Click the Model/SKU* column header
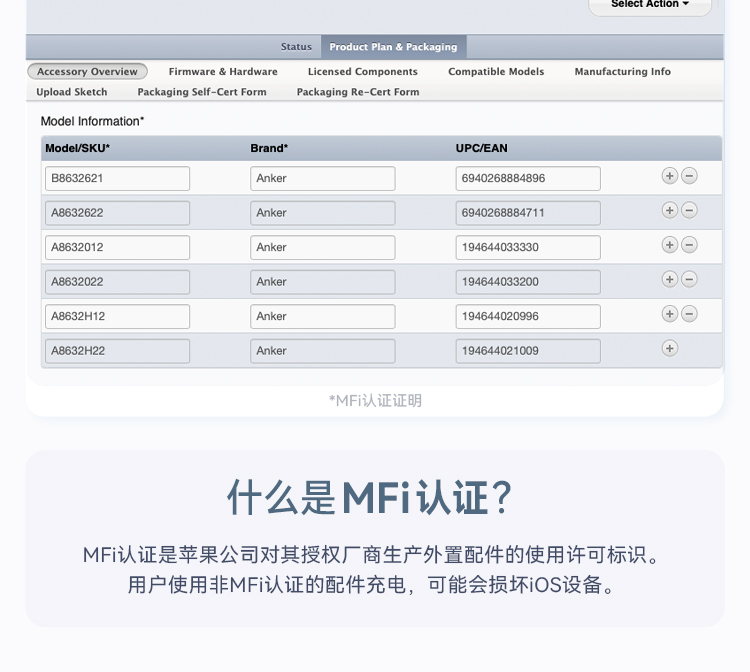This screenshot has height=672, width=750. point(77,148)
